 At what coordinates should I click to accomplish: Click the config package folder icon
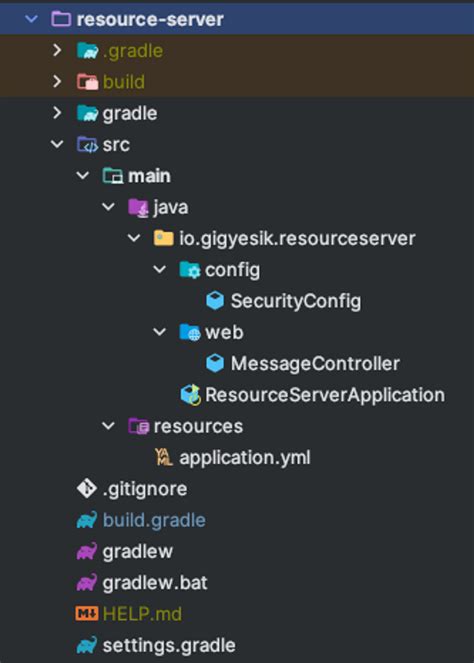[x=189, y=270]
